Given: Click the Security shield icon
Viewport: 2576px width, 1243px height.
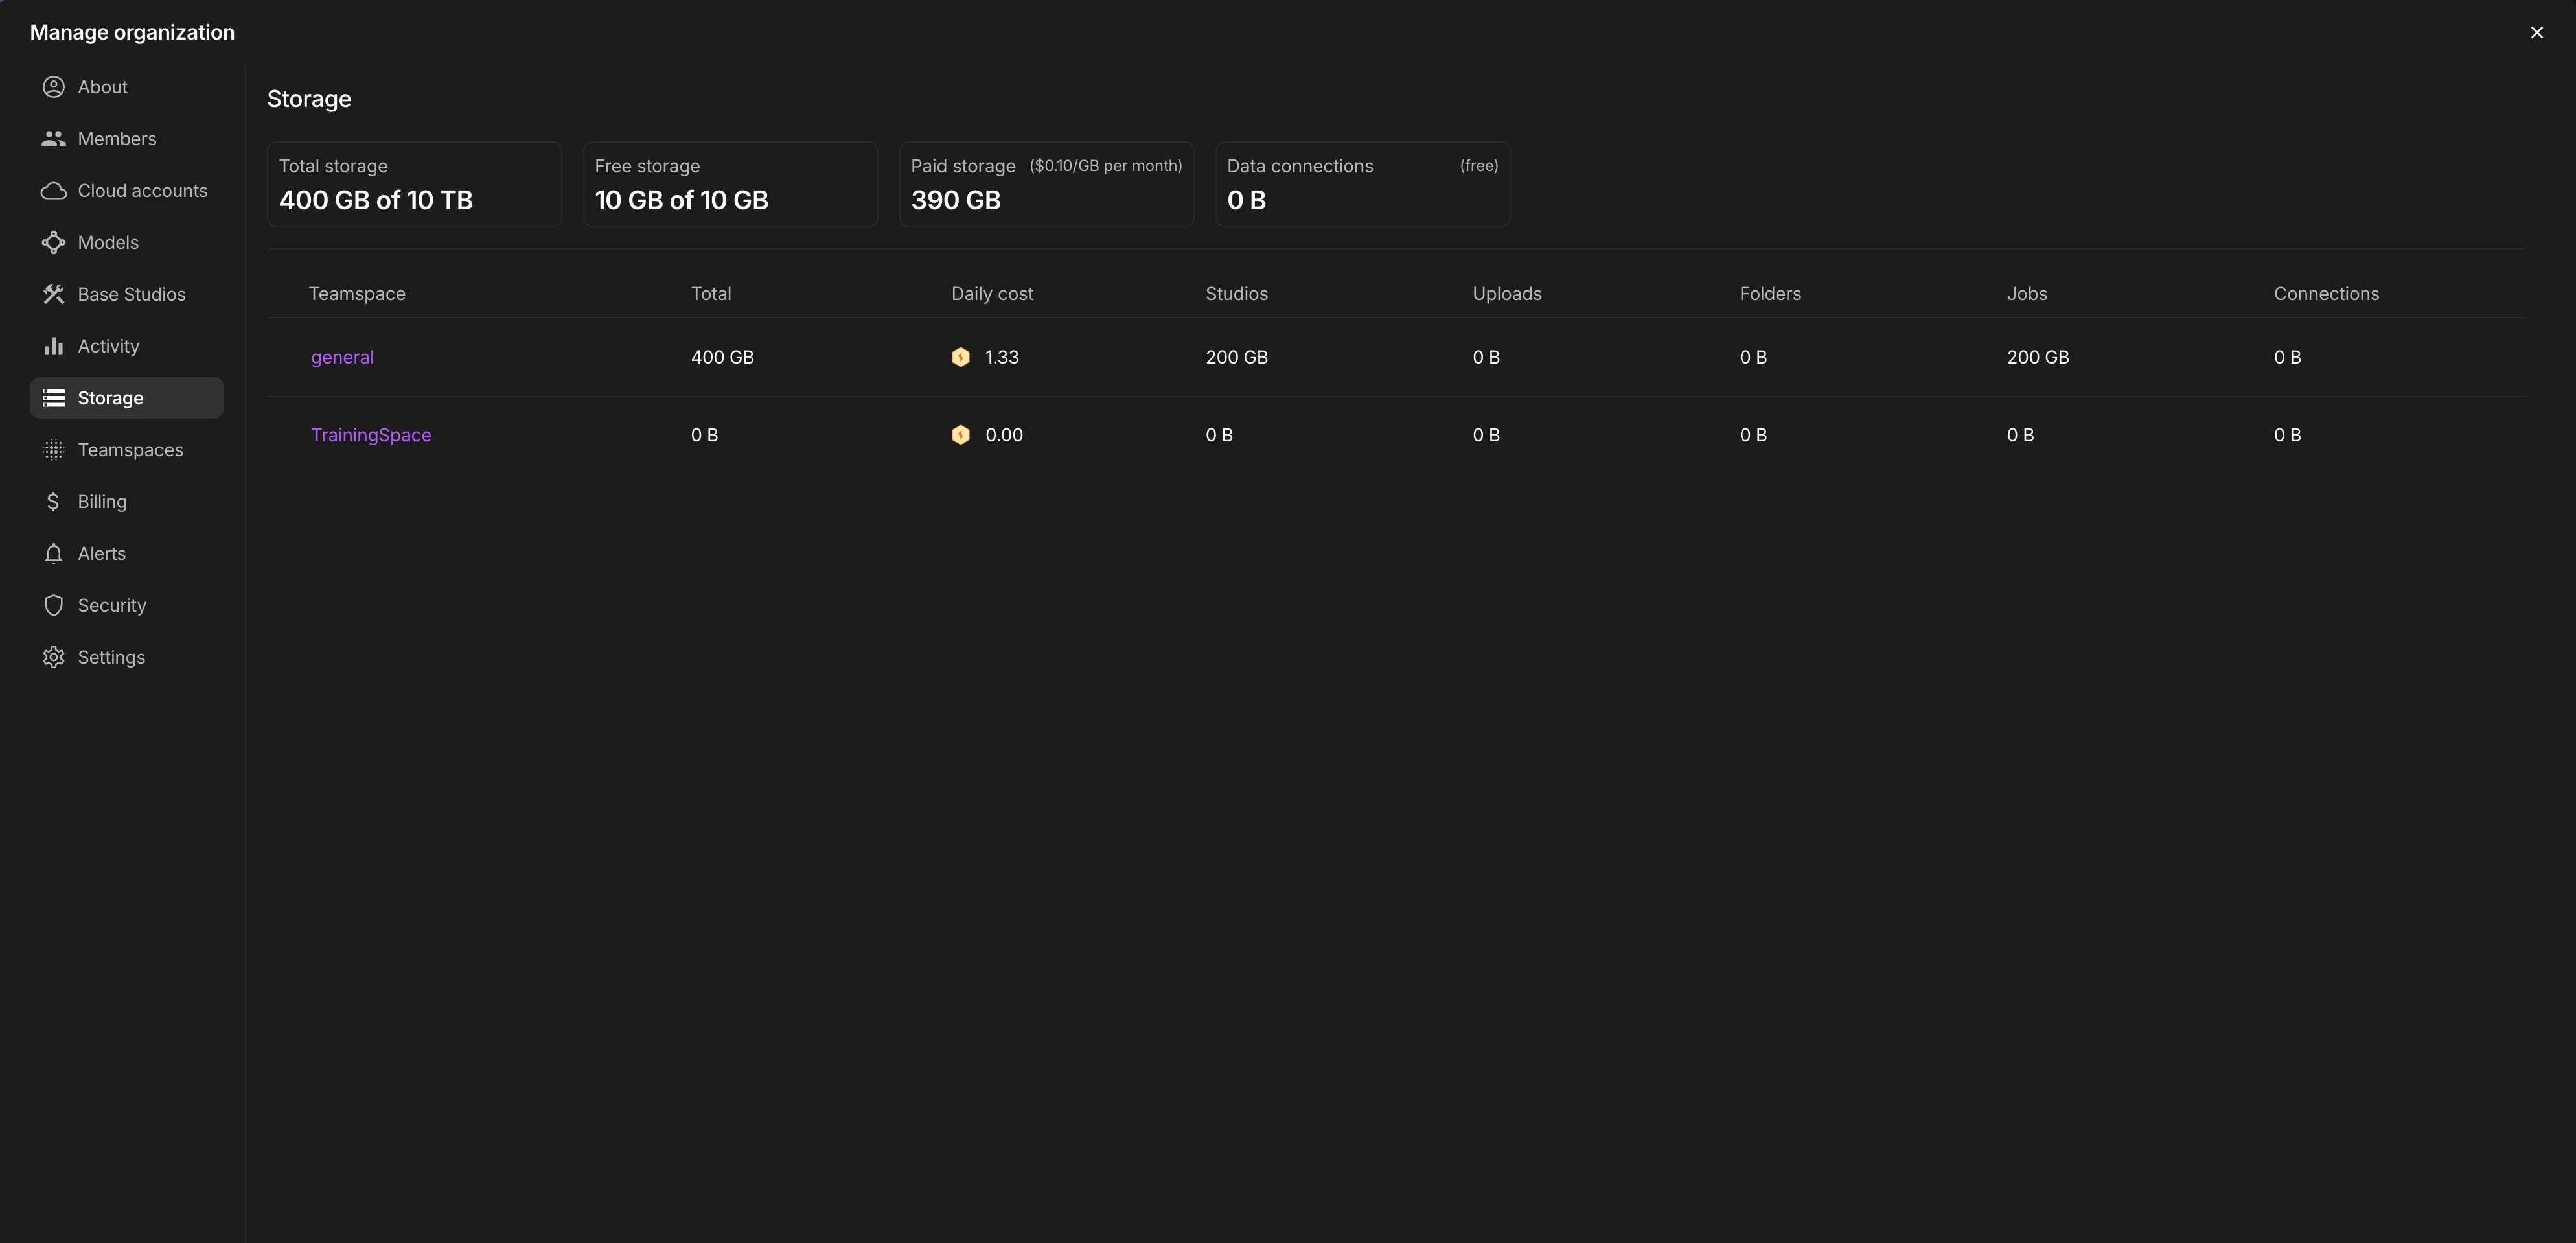Looking at the screenshot, I should pos(53,606).
